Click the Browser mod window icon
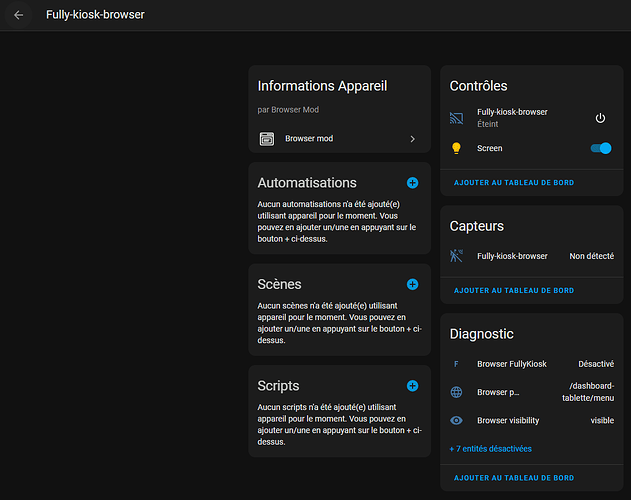 tap(266, 139)
